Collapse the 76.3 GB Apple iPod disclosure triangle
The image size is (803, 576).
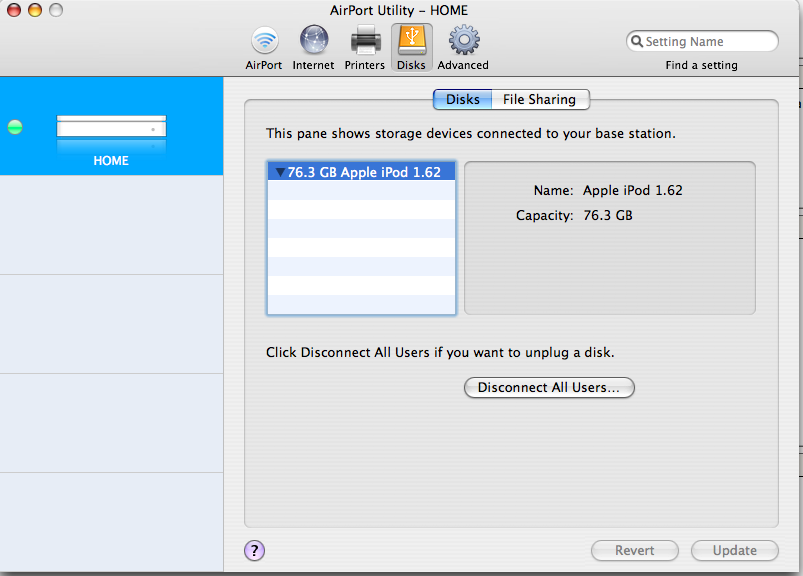280,172
